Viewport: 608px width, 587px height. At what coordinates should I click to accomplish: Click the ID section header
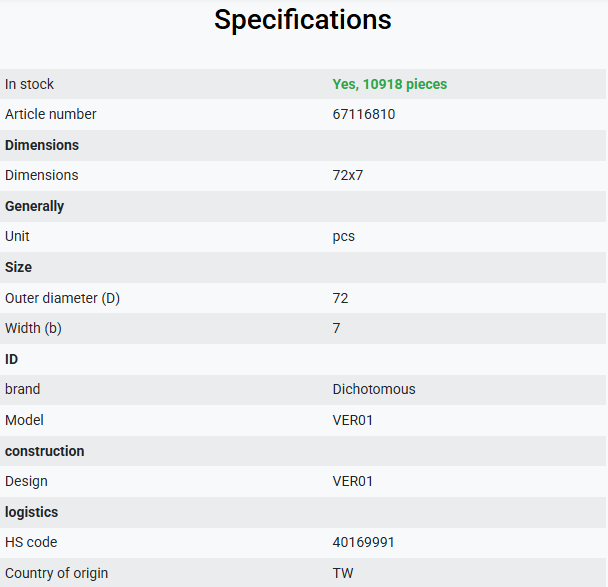(x=11, y=359)
